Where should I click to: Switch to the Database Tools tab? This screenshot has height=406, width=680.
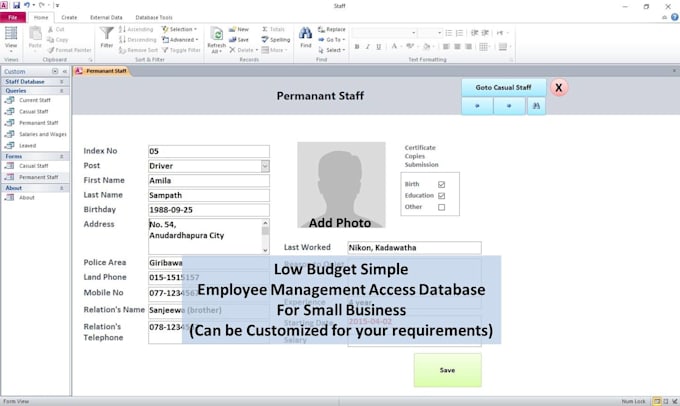[x=154, y=17]
